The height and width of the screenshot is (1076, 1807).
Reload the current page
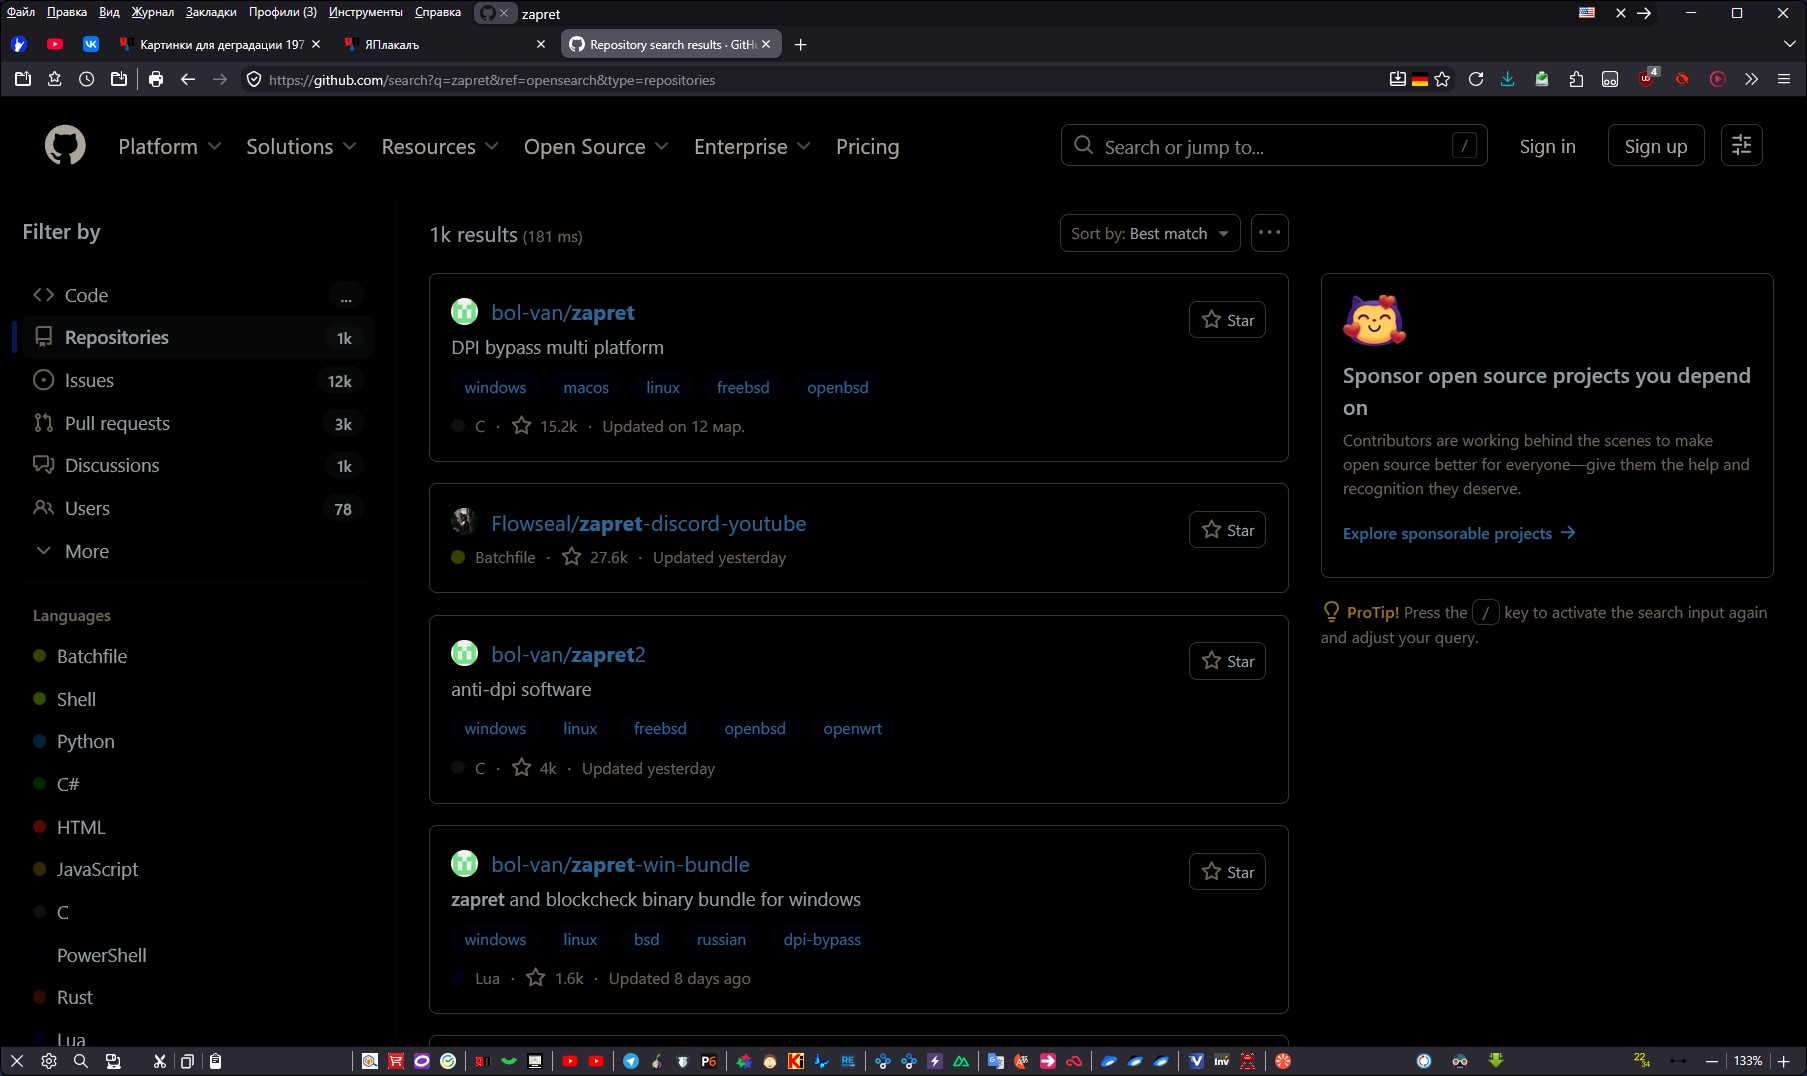tap(1475, 80)
